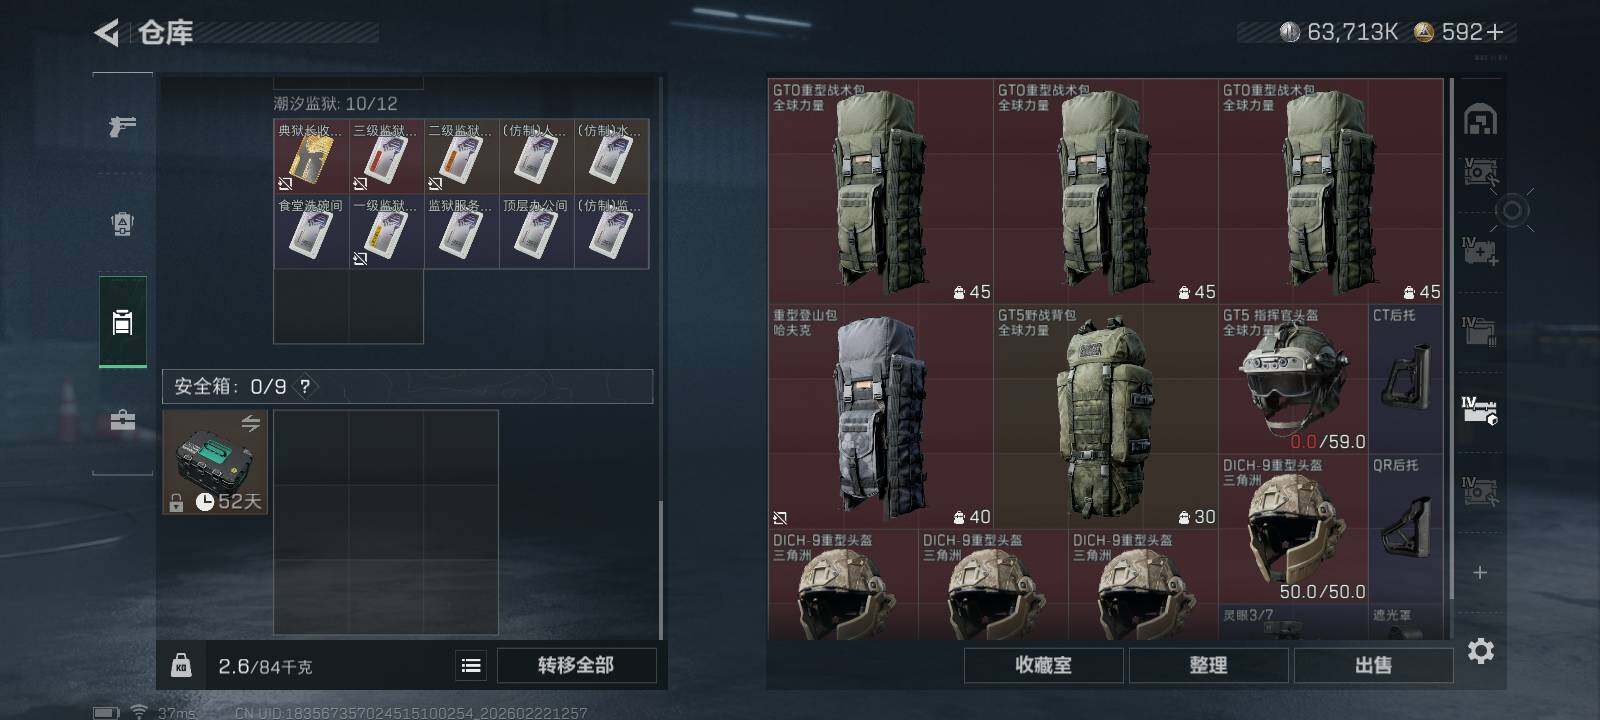Select the 典狱长 gold key card
The height and width of the screenshot is (720, 1600).
[311, 157]
